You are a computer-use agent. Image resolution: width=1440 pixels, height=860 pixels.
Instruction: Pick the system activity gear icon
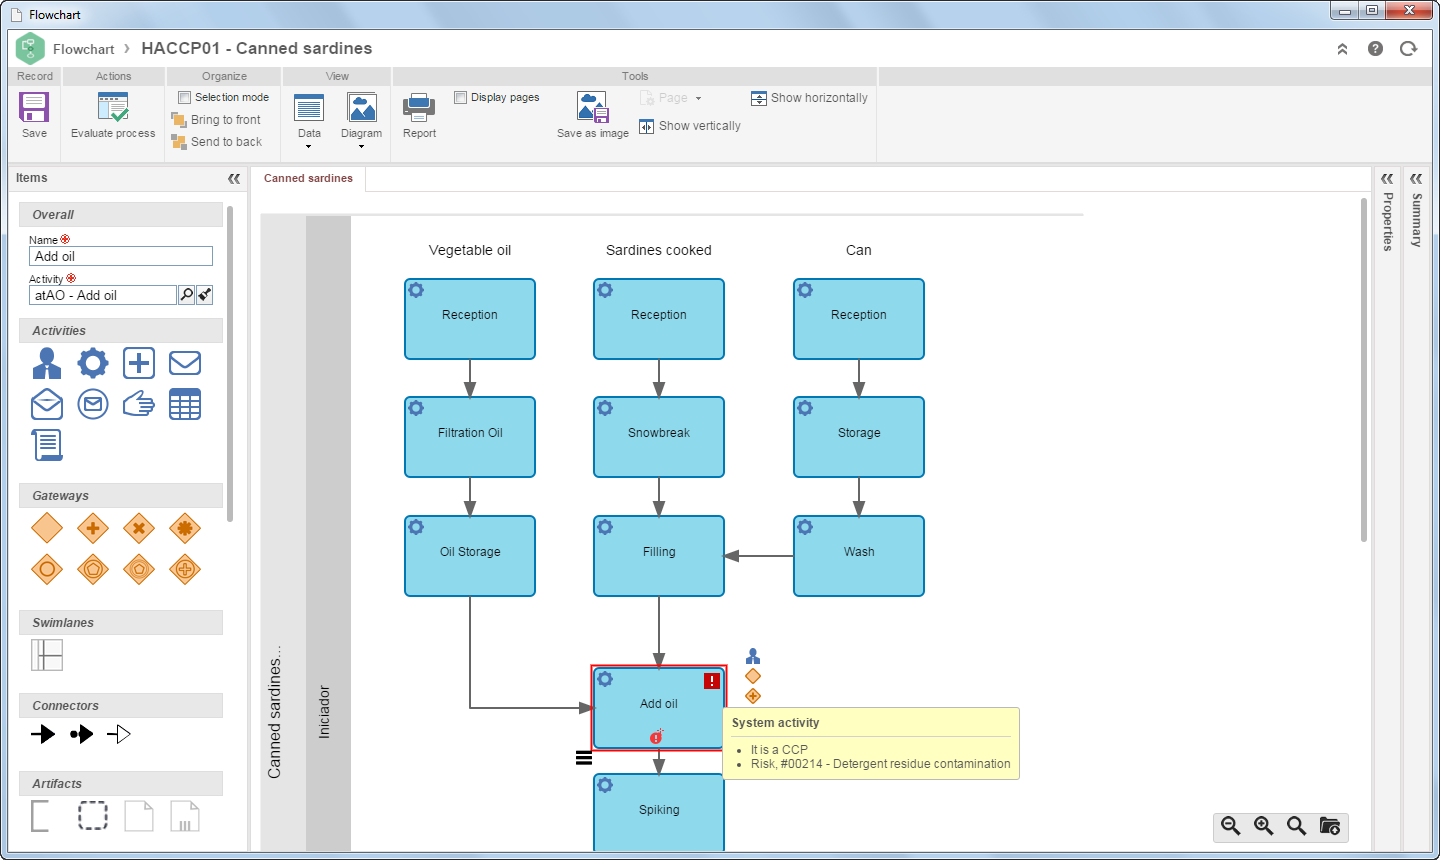point(93,363)
